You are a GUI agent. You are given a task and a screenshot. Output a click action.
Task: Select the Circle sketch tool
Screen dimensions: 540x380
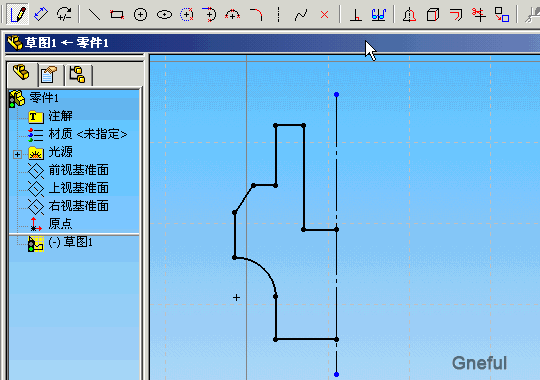click(140, 14)
